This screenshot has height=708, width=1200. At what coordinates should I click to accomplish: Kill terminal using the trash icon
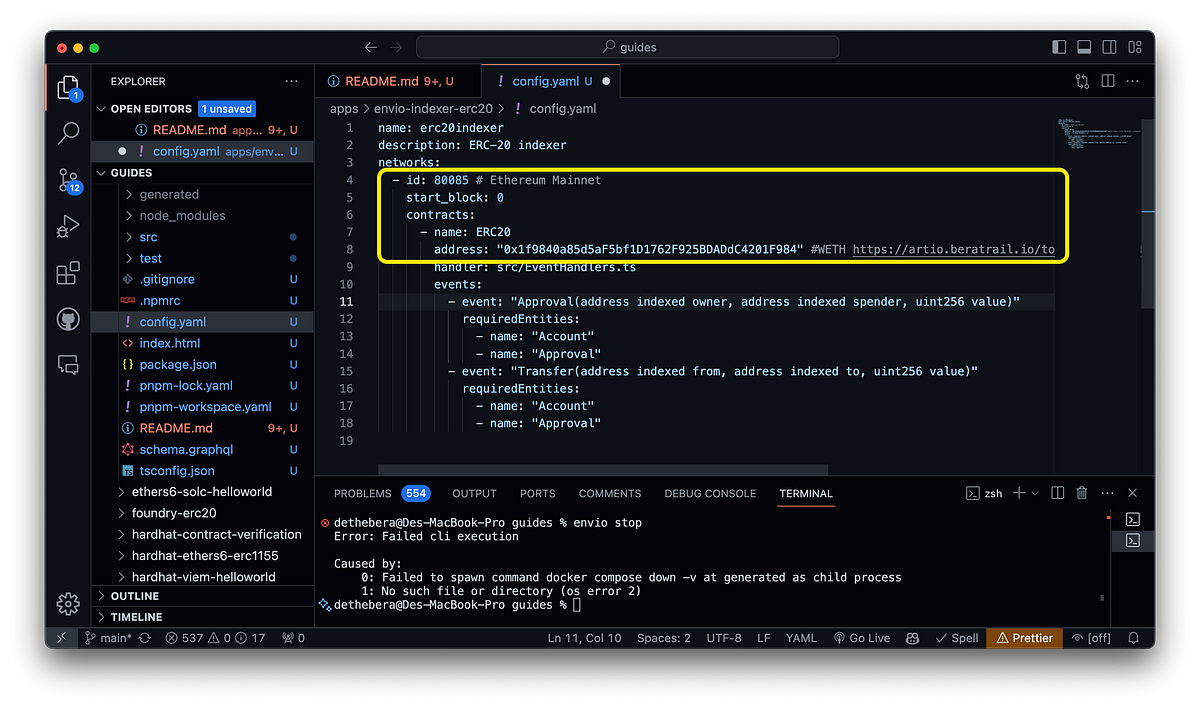pos(1081,493)
